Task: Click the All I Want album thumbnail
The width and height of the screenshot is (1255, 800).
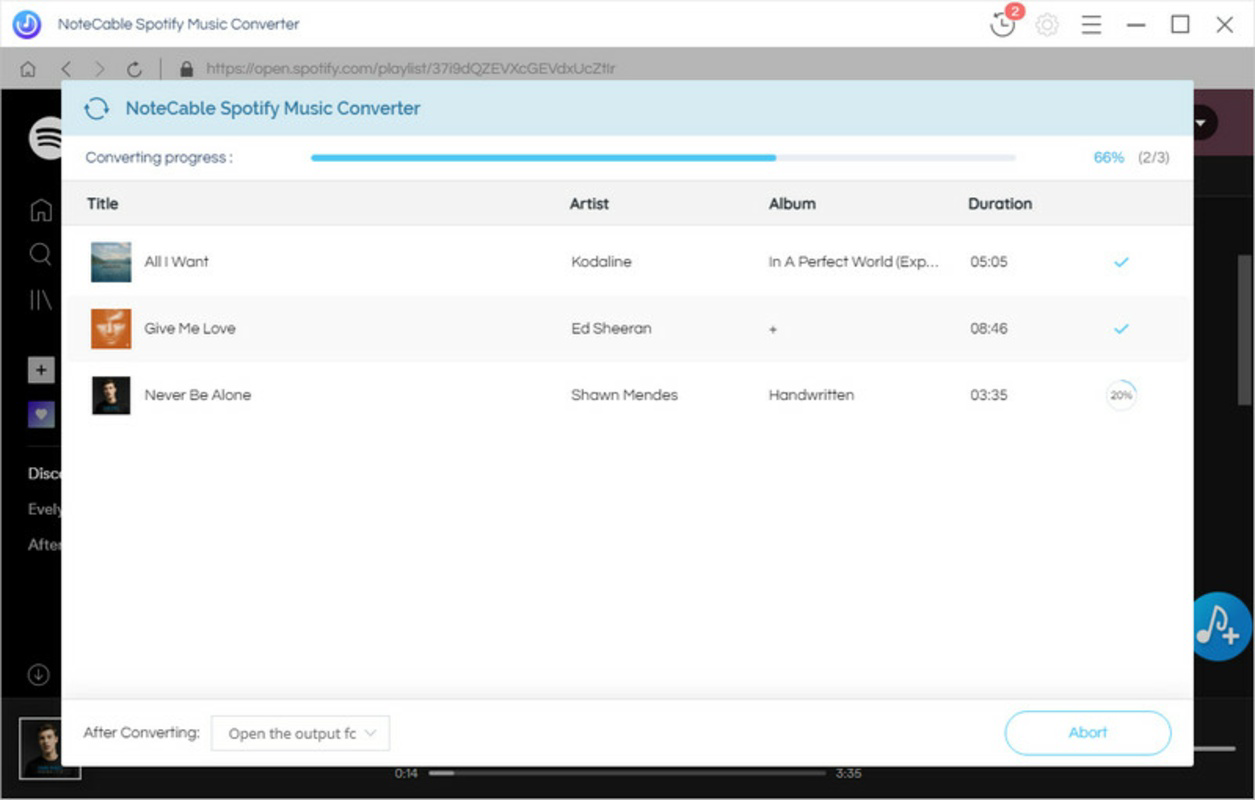Action: pyautogui.click(x=111, y=262)
